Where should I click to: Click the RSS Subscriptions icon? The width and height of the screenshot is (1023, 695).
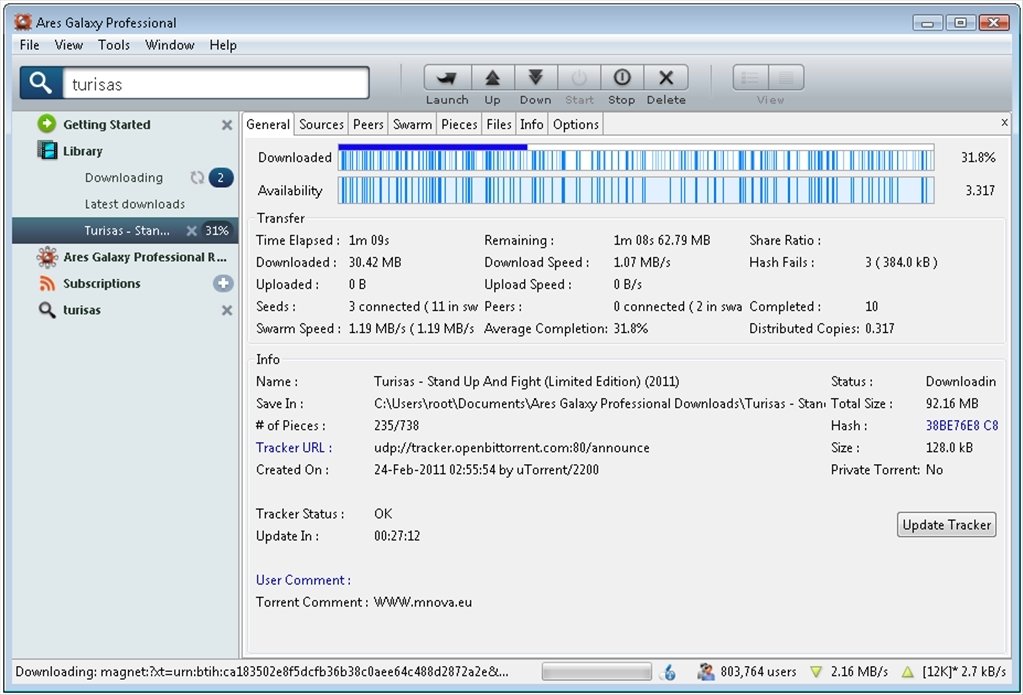[x=47, y=283]
